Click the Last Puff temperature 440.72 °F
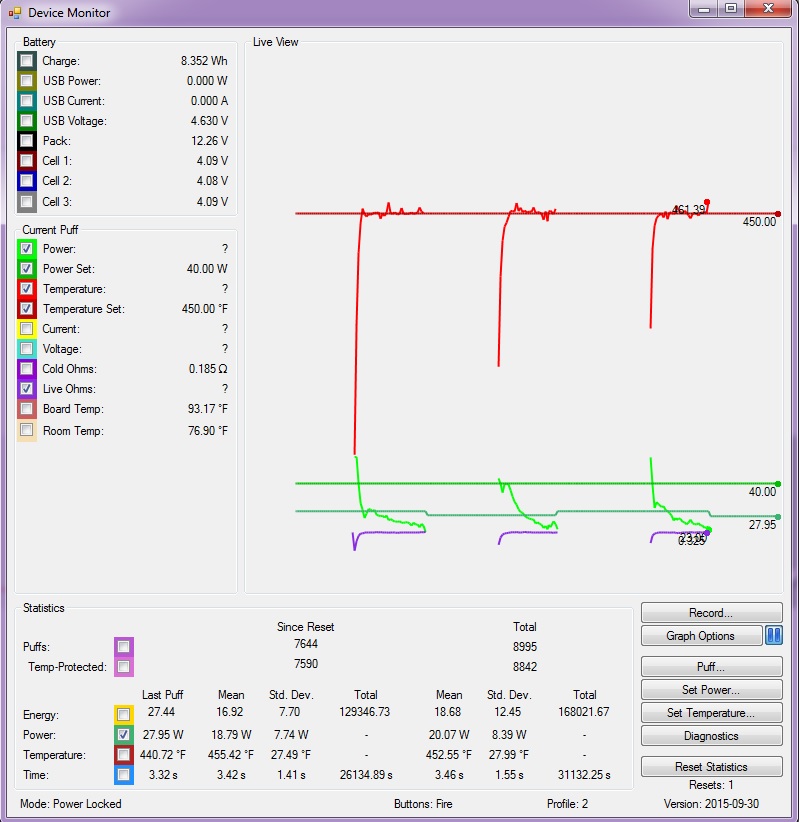 coord(163,755)
